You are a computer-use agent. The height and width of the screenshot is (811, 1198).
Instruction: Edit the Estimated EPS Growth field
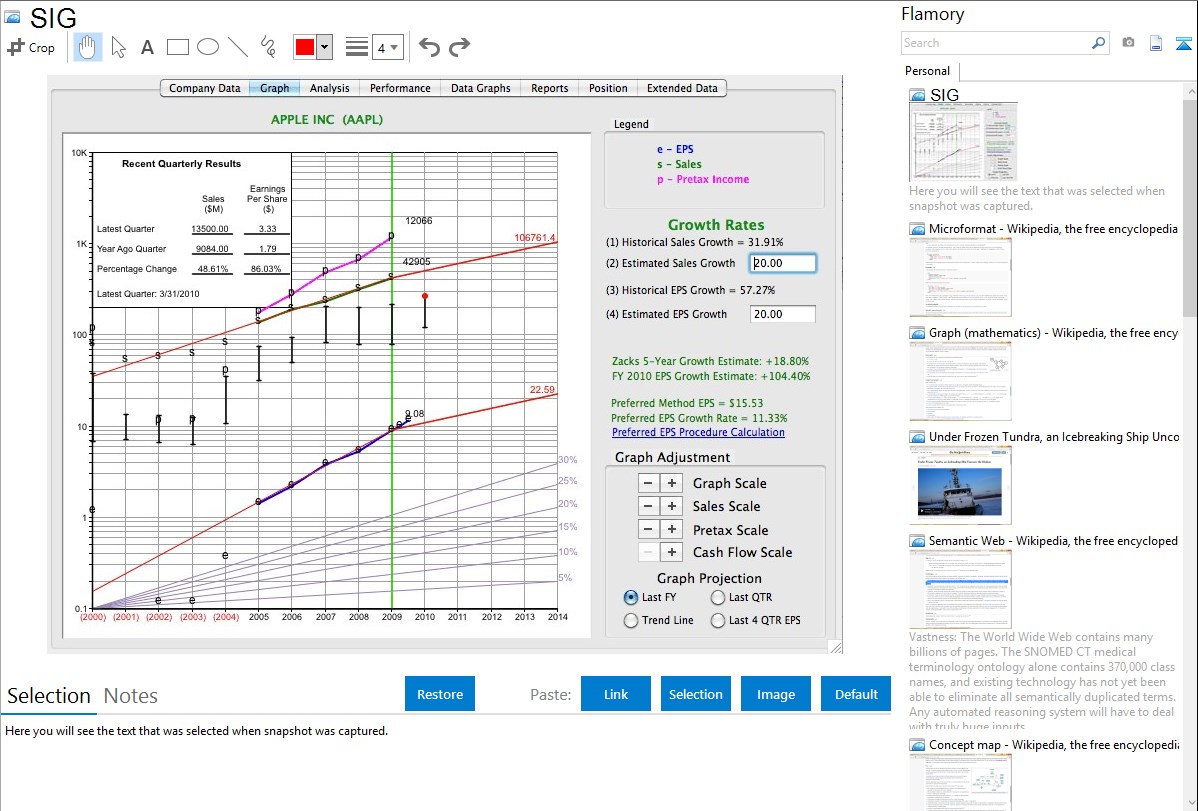click(782, 314)
